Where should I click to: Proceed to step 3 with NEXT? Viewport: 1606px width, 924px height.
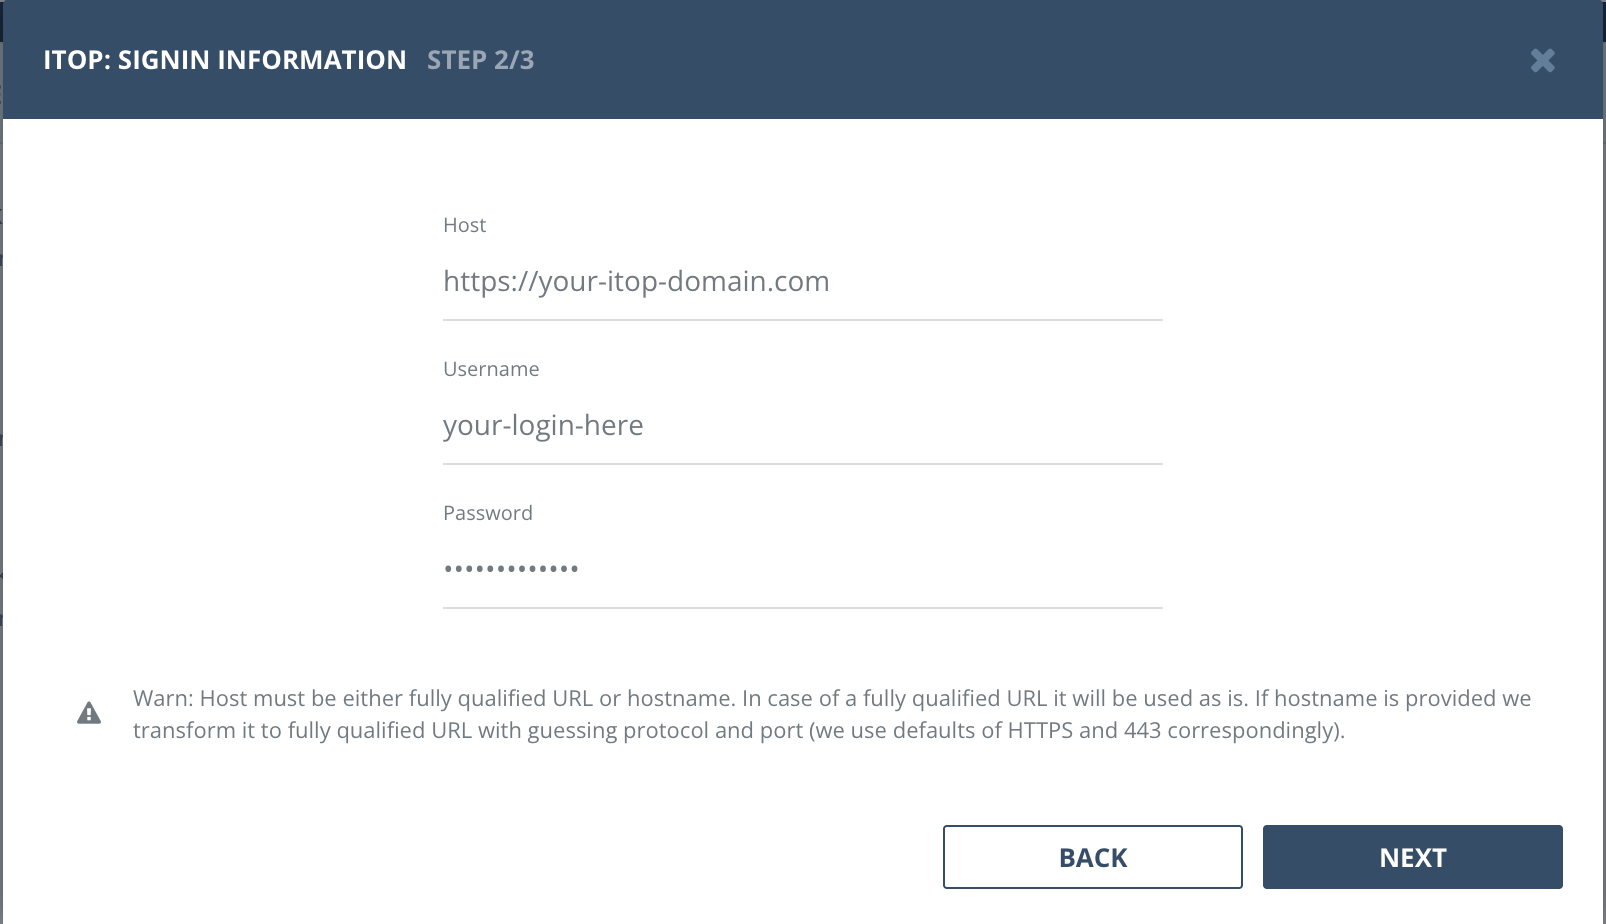tap(1412, 857)
